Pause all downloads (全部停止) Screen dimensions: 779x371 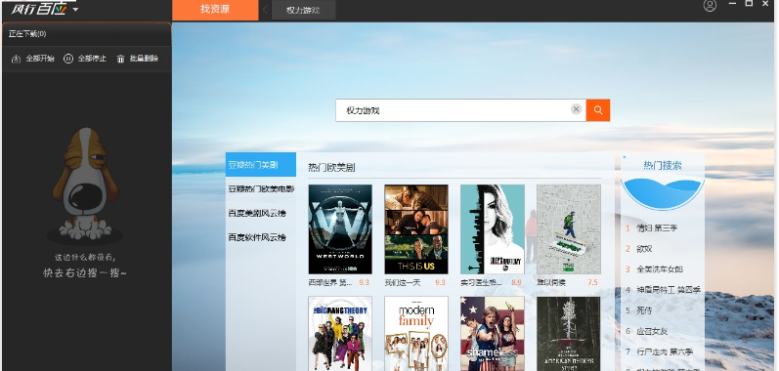(85, 59)
